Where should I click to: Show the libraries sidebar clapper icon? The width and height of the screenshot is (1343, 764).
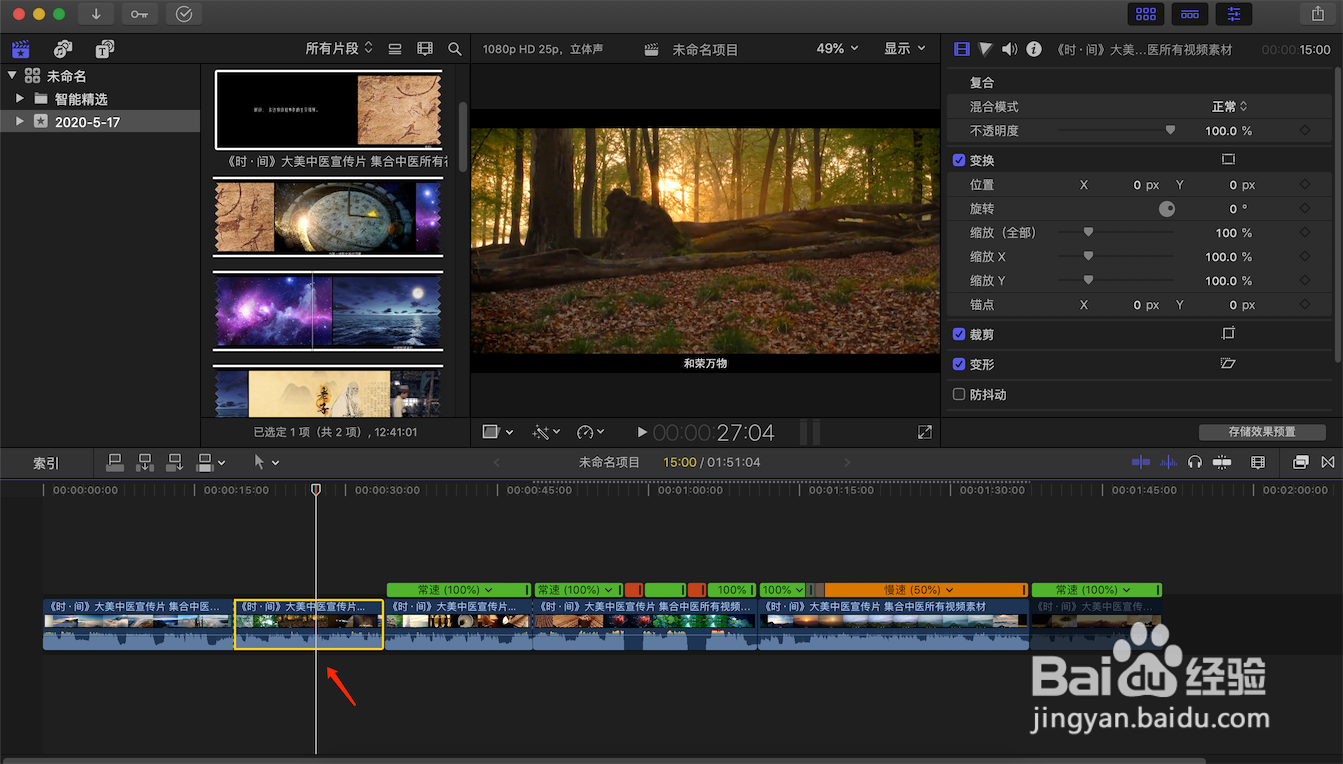20,49
